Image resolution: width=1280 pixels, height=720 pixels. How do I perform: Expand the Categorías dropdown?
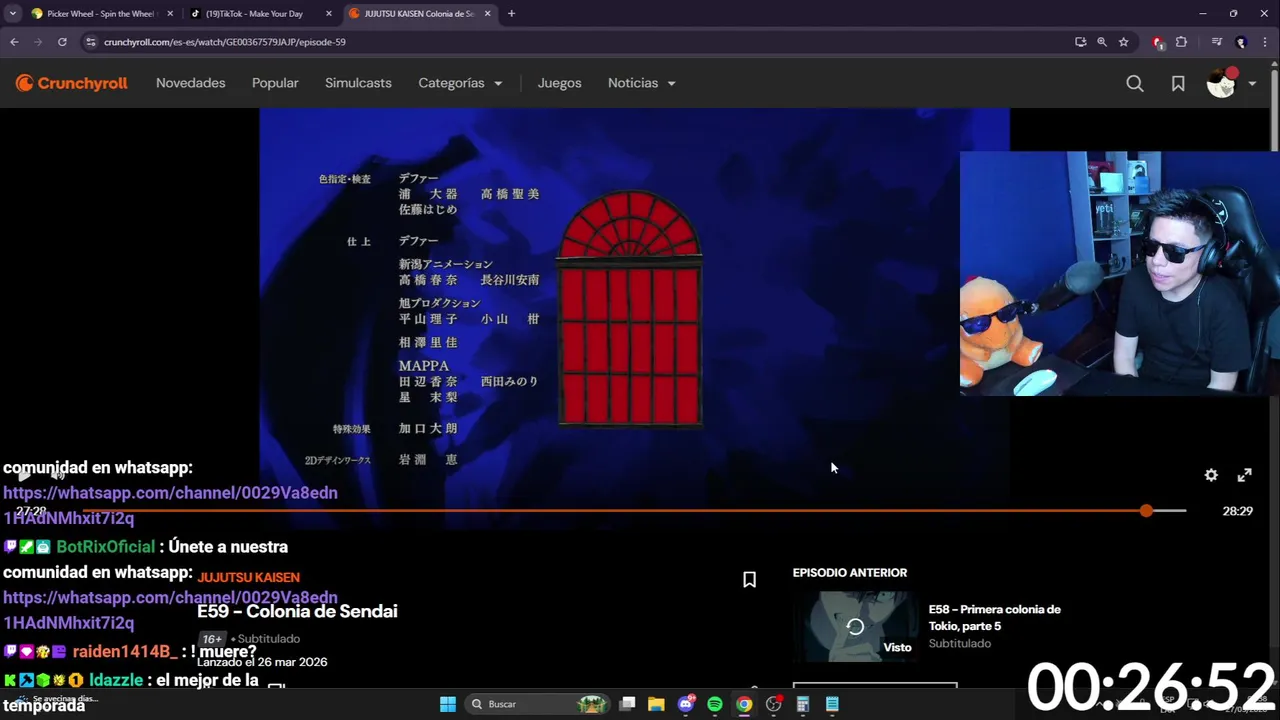click(460, 83)
